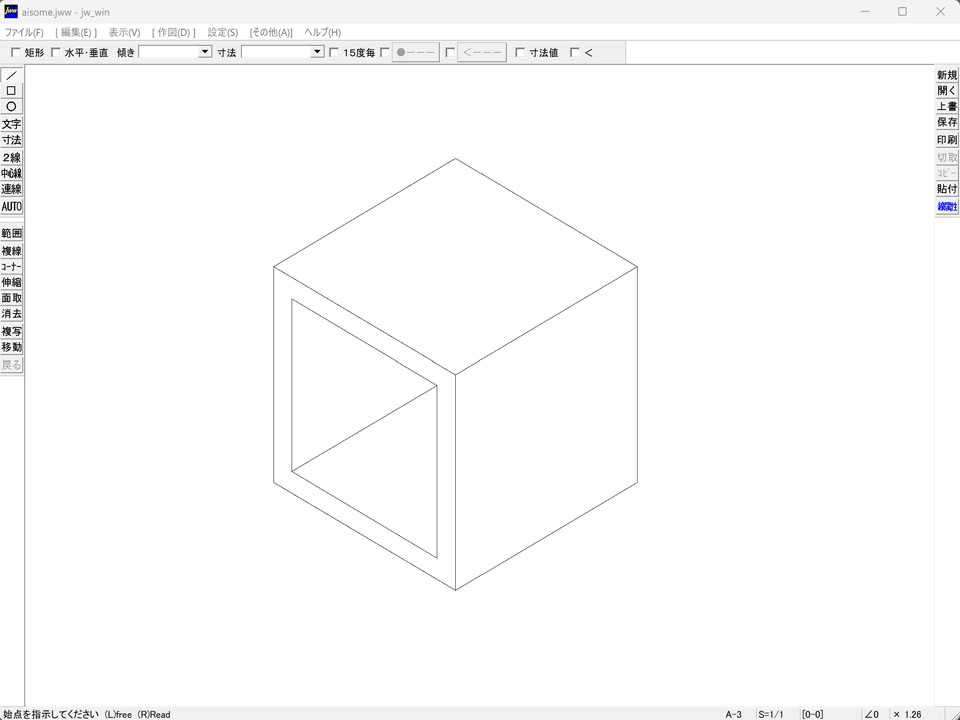Open the ファイル(F) menu
Image resolution: width=960 pixels, height=720 pixels.
tap(24, 33)
